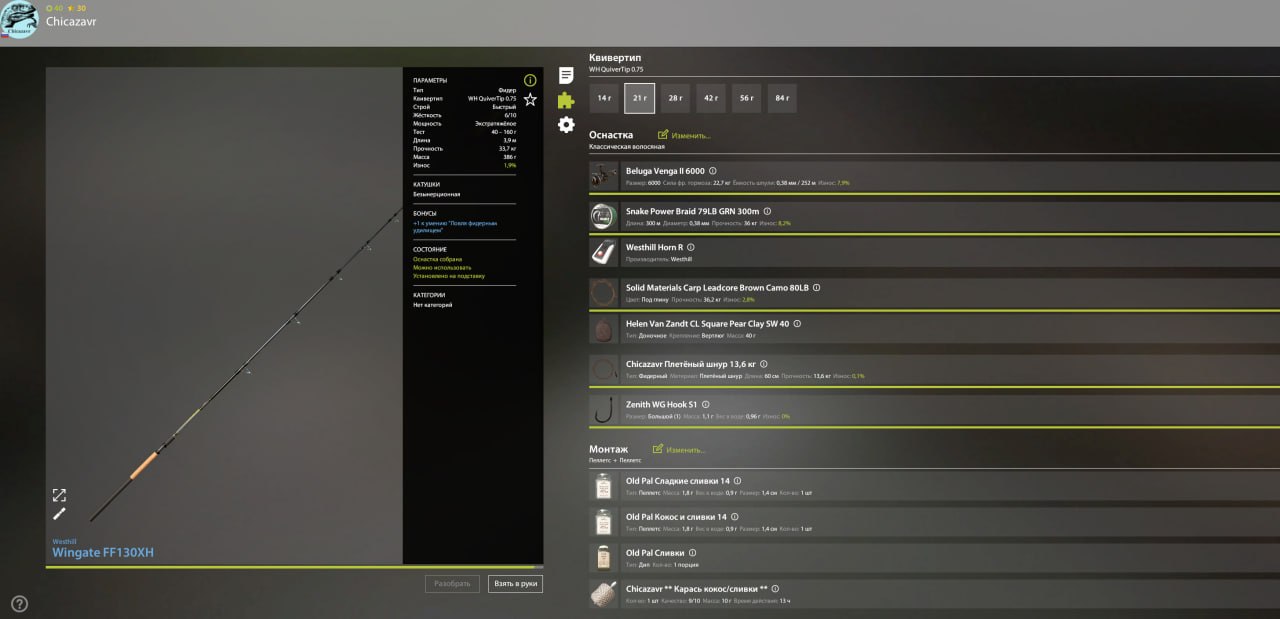Click the Snake Power Braid line thumbnail

[x=603, y=217]
